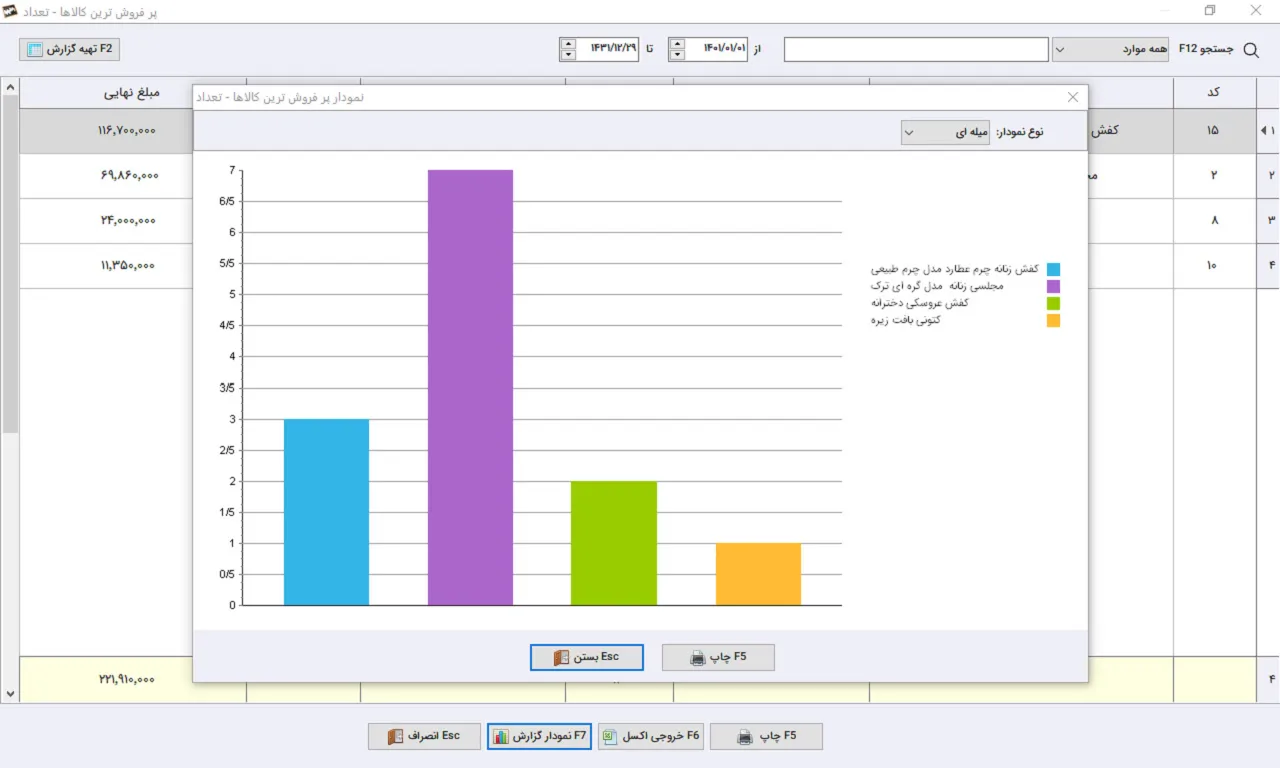1280x768 pixels.
Task: Click the total amount ۲۲۱,۹۱۰,۰۰۰
Action: point(126,680)
